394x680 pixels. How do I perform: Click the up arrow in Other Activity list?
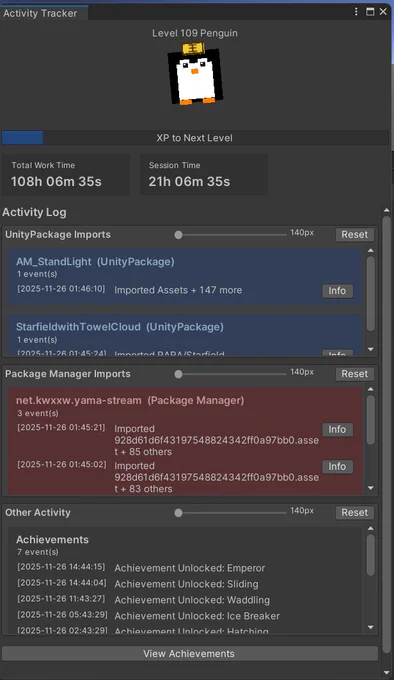pos(371,529)
